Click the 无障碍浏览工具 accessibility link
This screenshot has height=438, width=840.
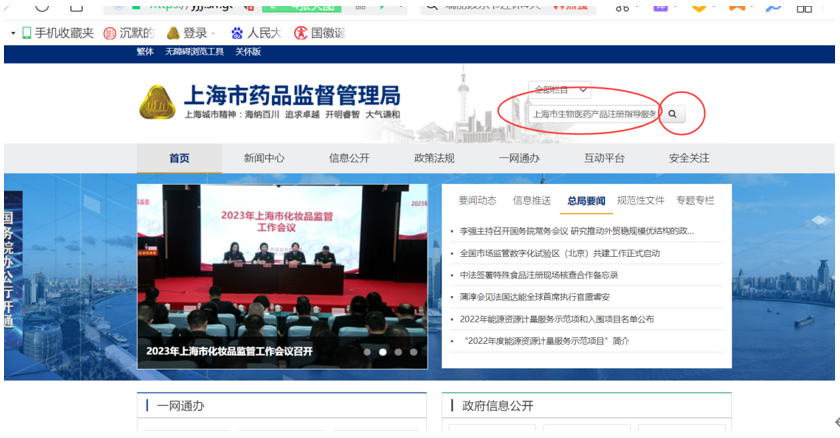(194, 51)
